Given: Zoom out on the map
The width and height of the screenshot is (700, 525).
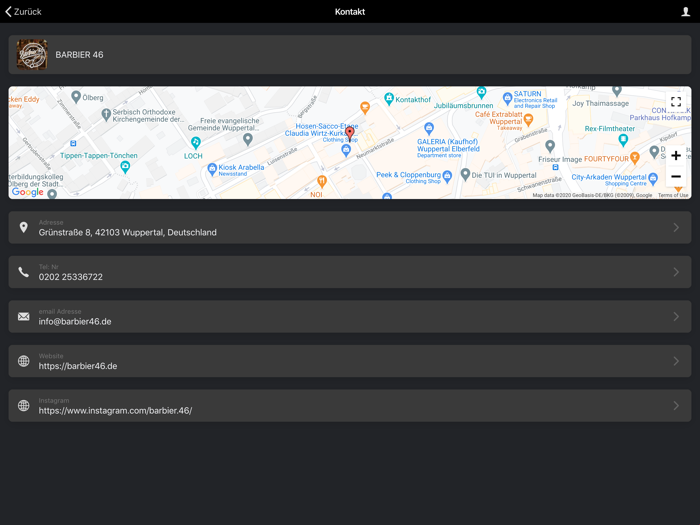Looking at the screenshot, I should [x=676, y=176].
